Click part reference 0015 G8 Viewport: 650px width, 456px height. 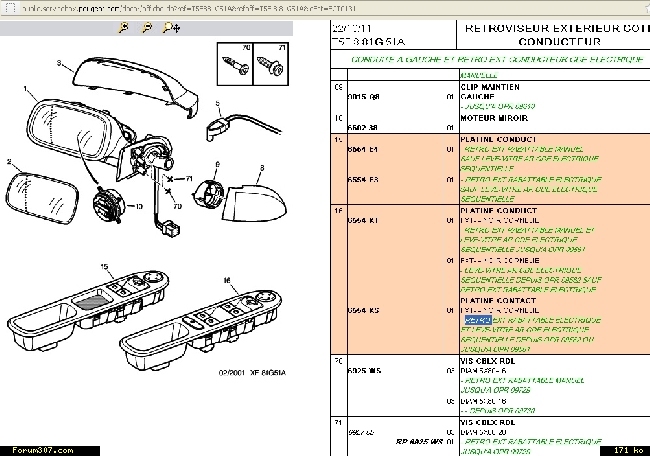tap(362, 97)
